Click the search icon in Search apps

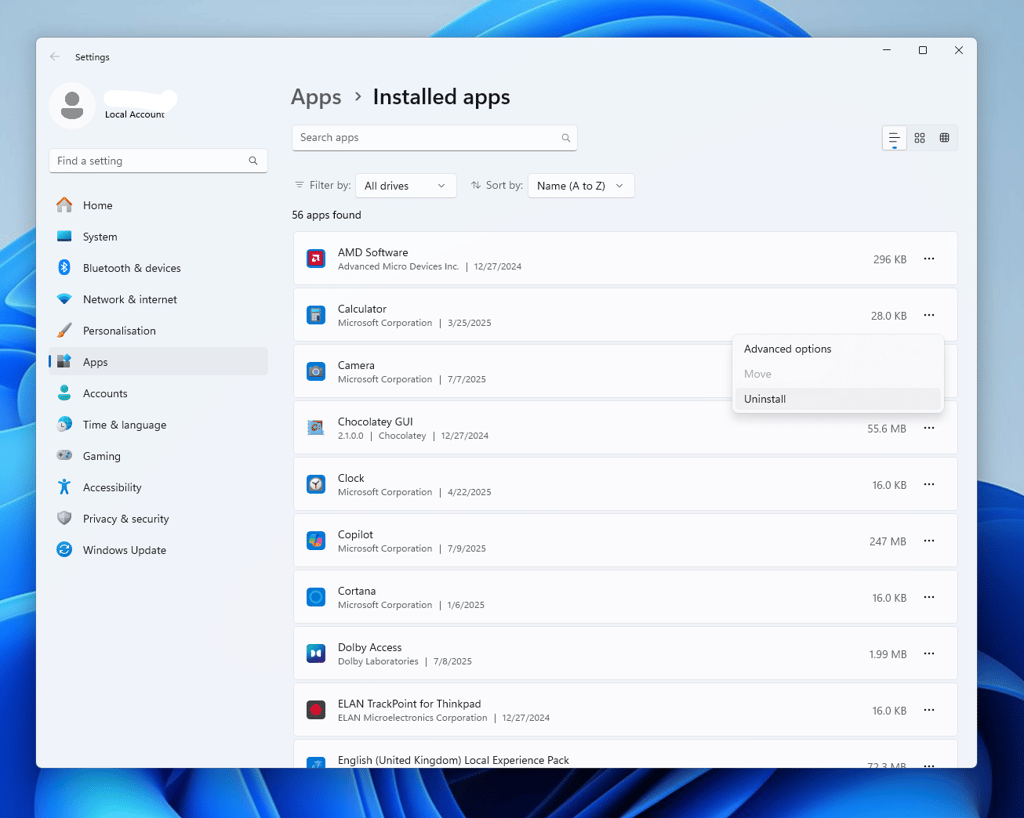click(x=566, y=138)
